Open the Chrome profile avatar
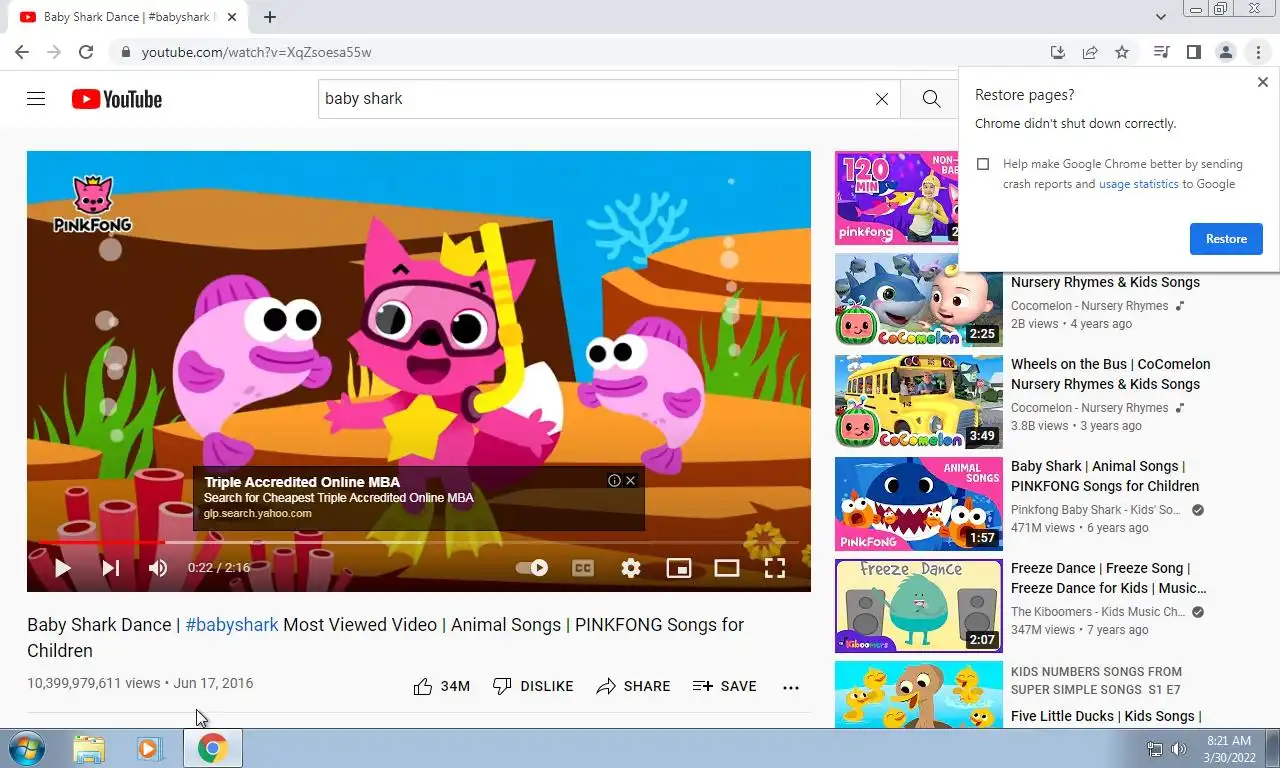This screenshot has height=768, width=1280. pyautogui.click(x=1225, y=52)
